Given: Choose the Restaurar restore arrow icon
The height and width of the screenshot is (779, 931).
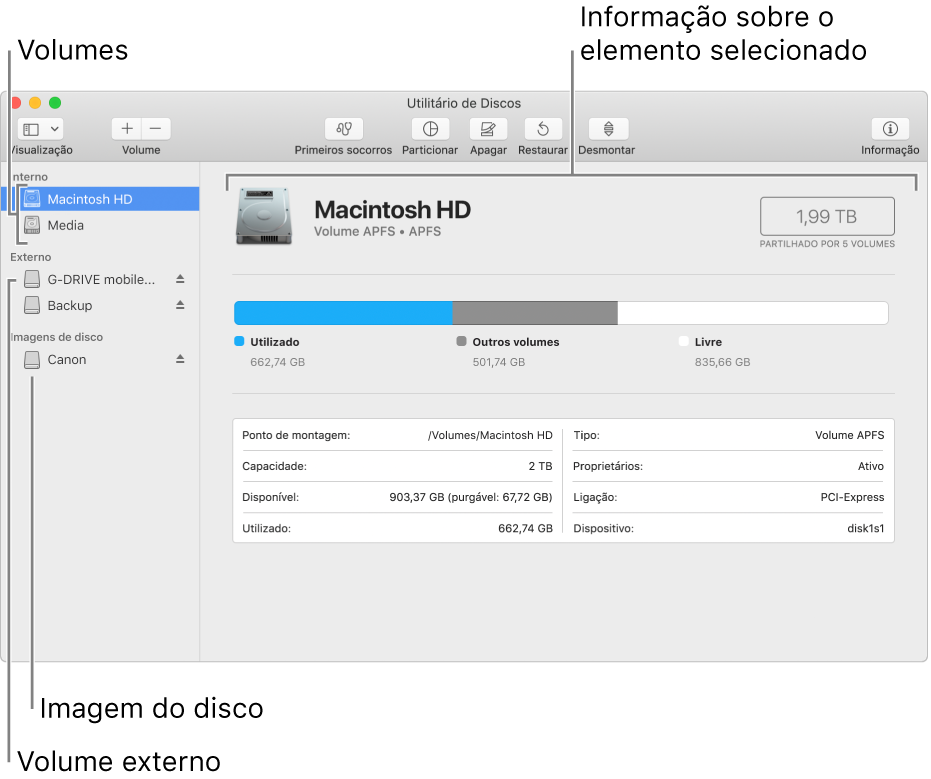Looking at the screenshot, I should click(x=543, y=129).
